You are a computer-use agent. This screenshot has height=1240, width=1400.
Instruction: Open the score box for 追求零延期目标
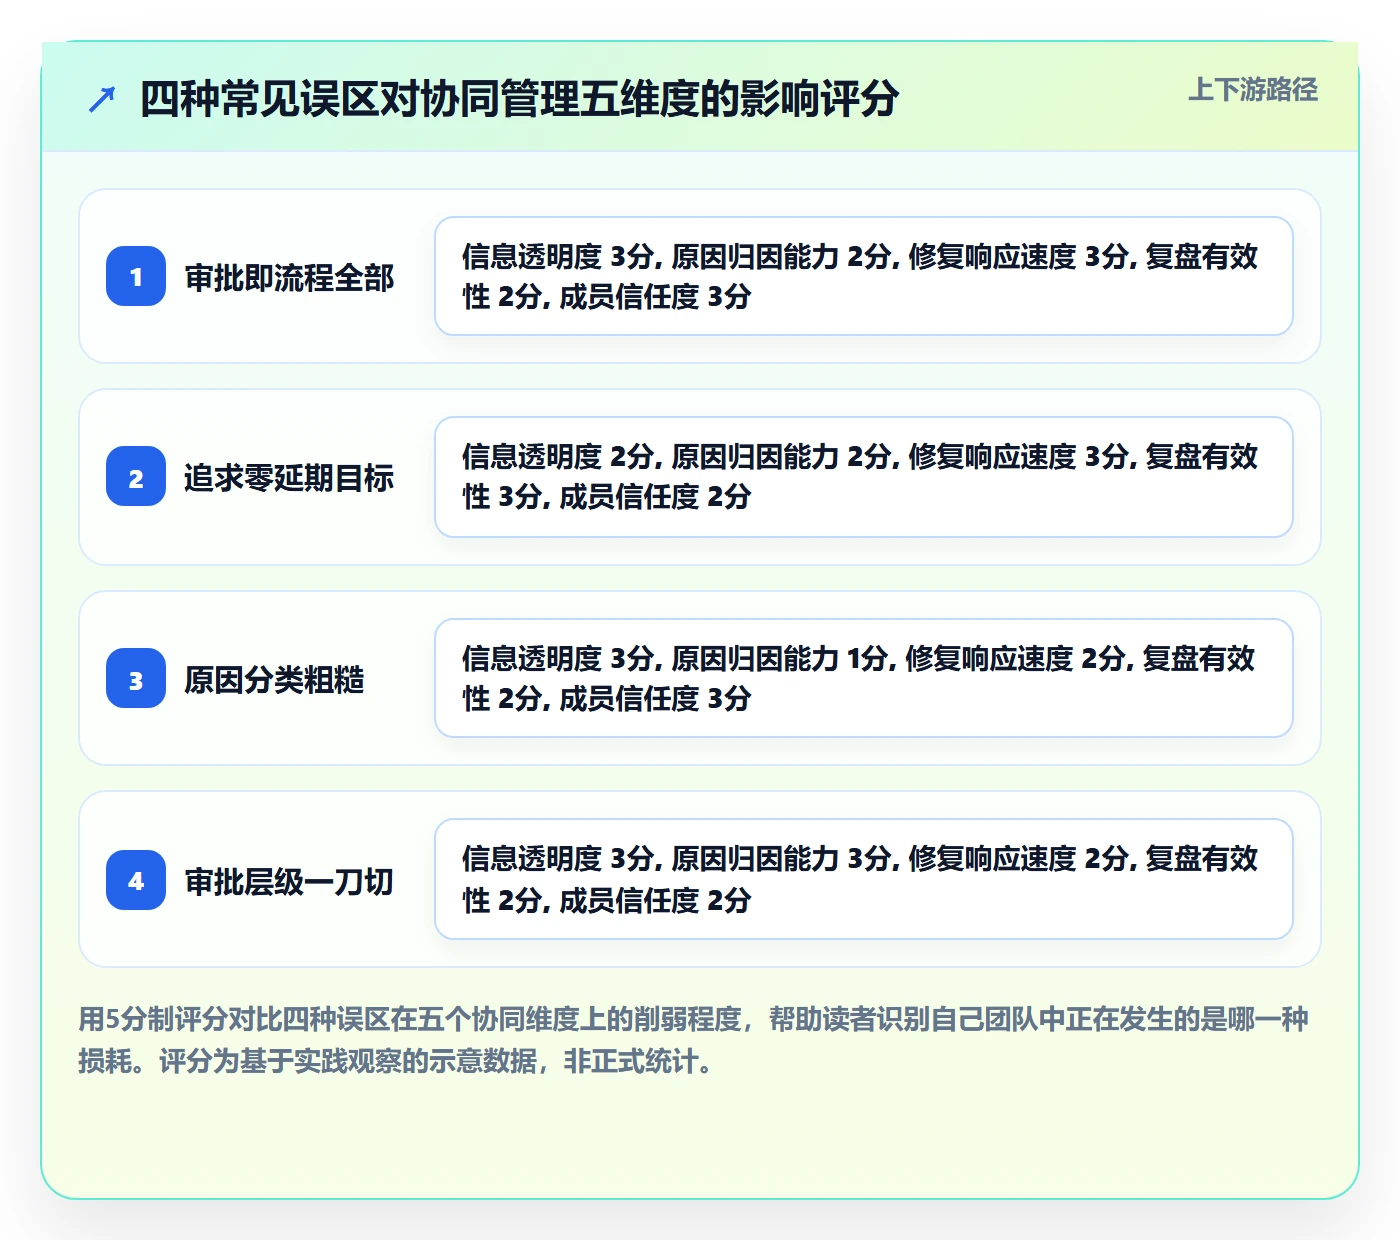tap(864, 477)
